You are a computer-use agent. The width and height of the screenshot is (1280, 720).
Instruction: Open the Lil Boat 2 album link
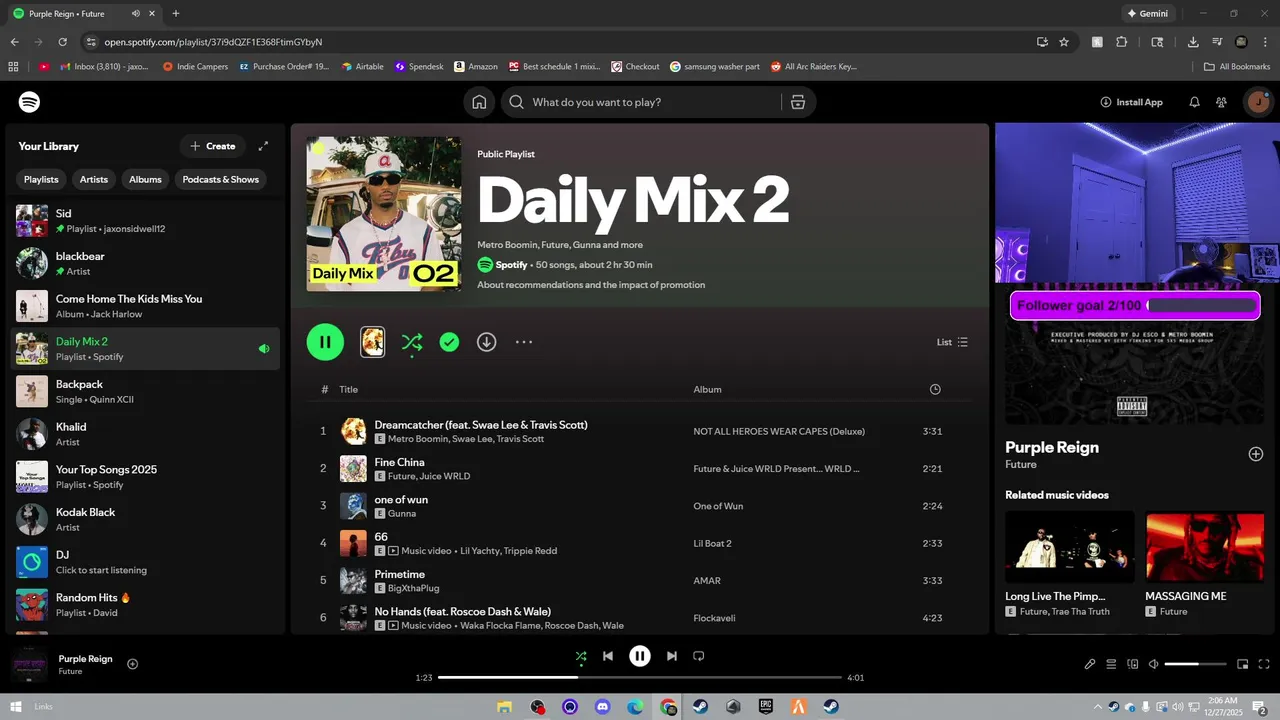[712, 543]
